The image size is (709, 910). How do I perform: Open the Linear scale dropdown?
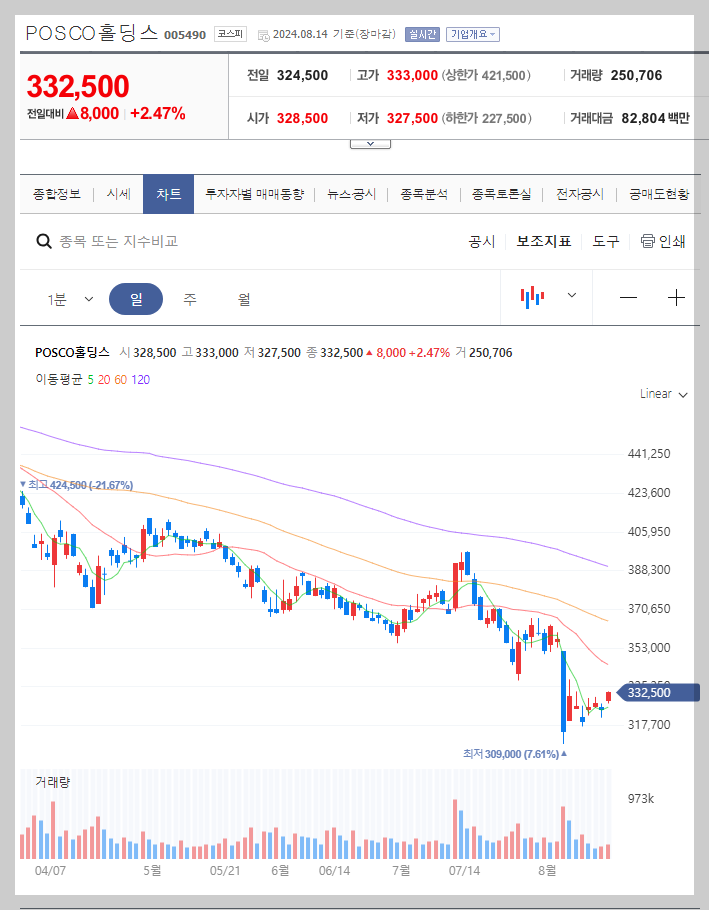(x=661, y=394)
